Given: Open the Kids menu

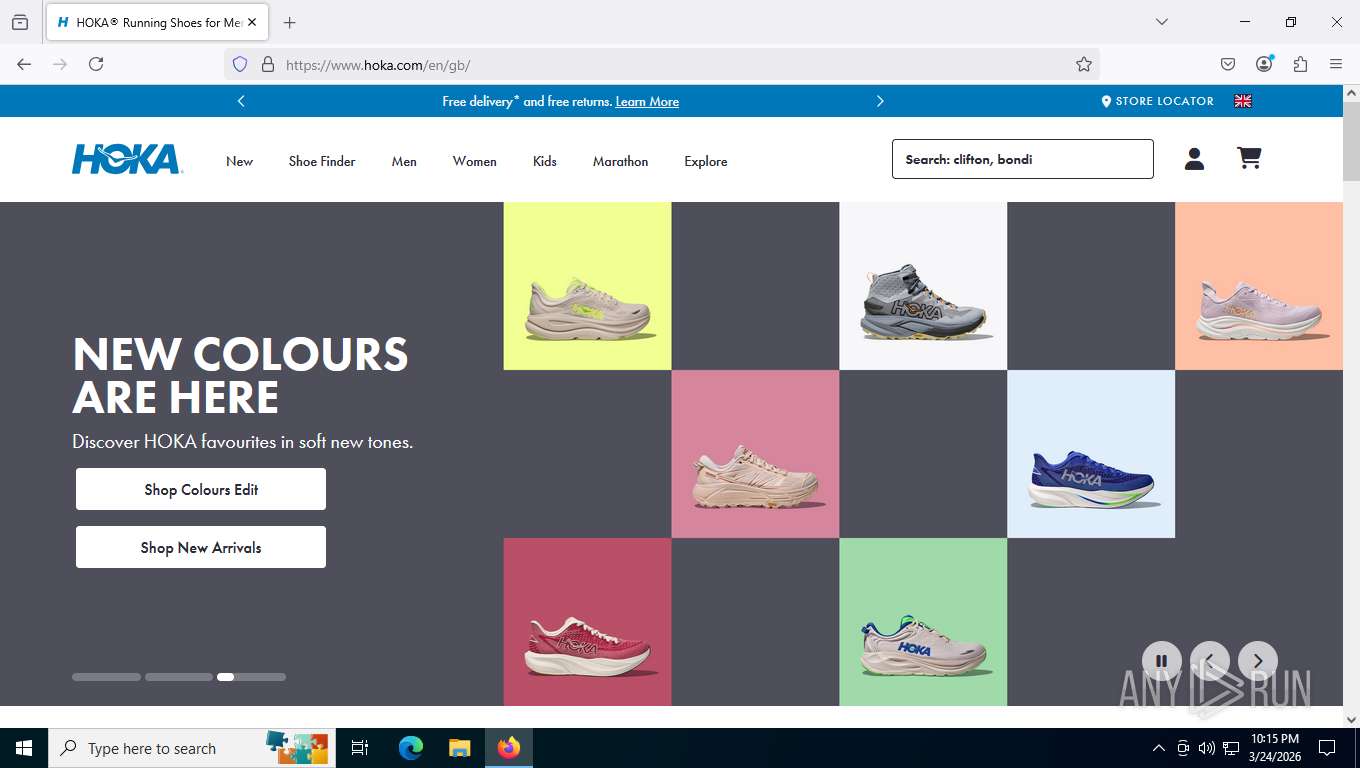Looking at the screenshot, I should click(x=545, y=161).
